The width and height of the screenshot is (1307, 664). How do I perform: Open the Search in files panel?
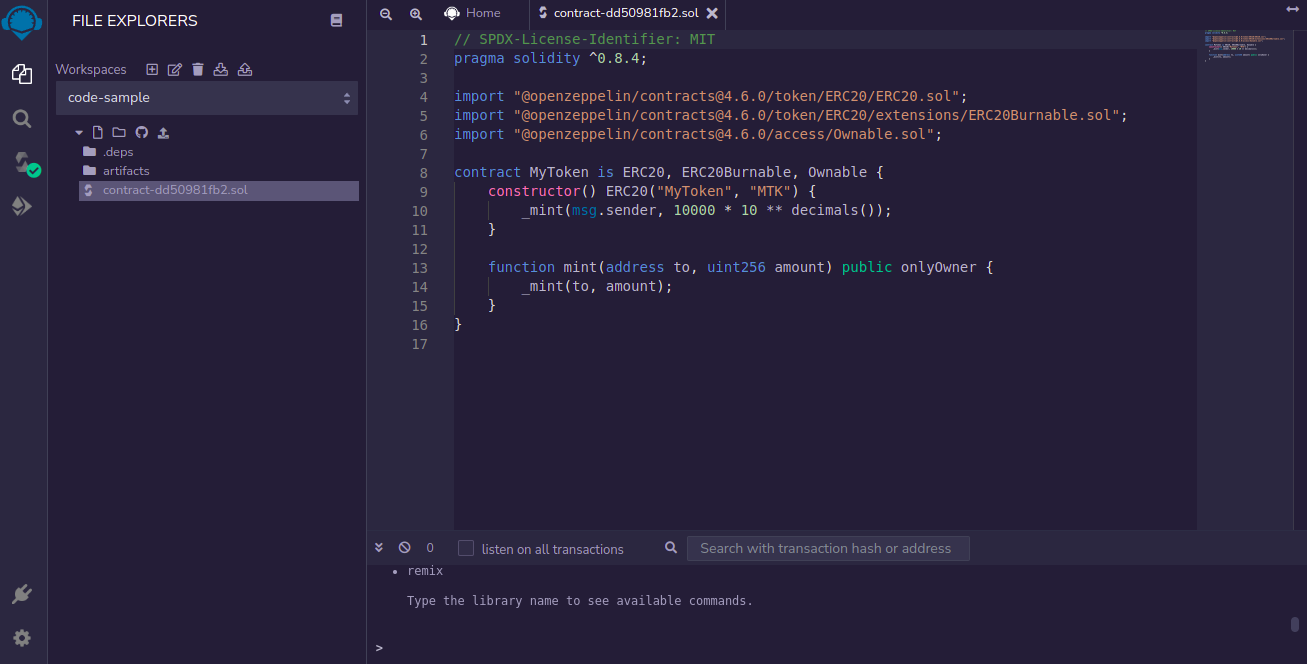pos(22,119)
